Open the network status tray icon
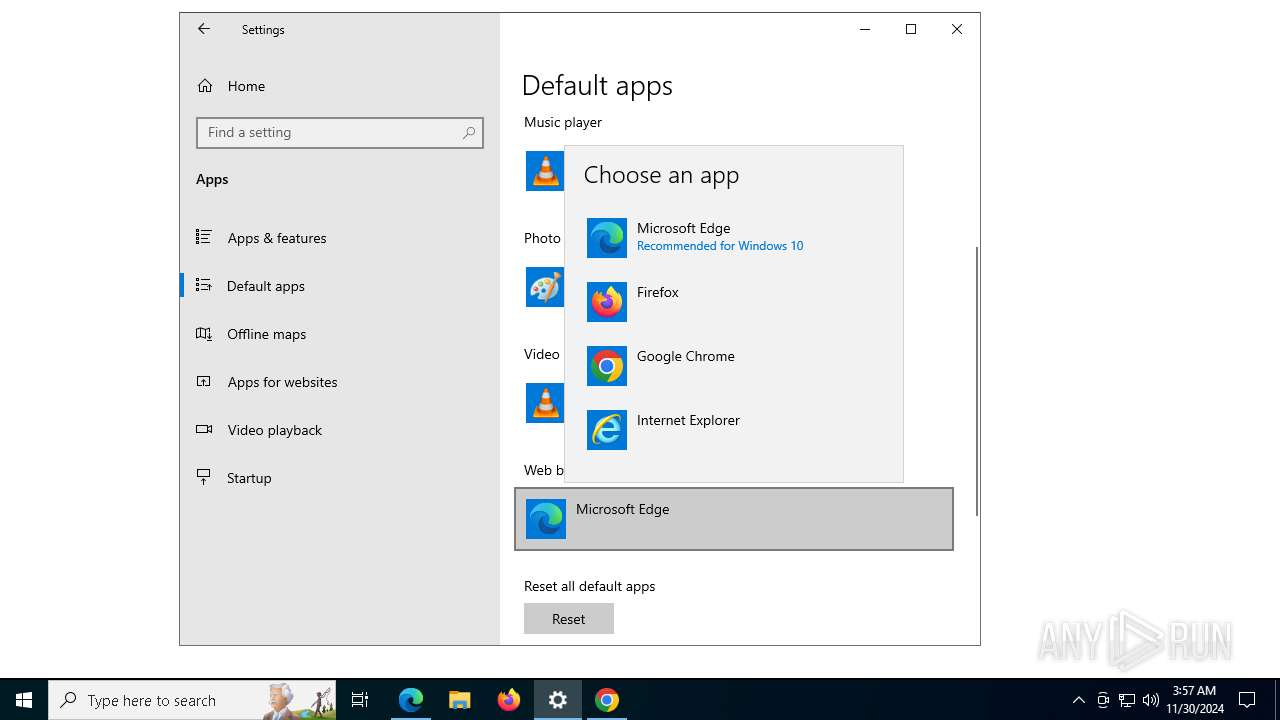 pos(1127,700)
